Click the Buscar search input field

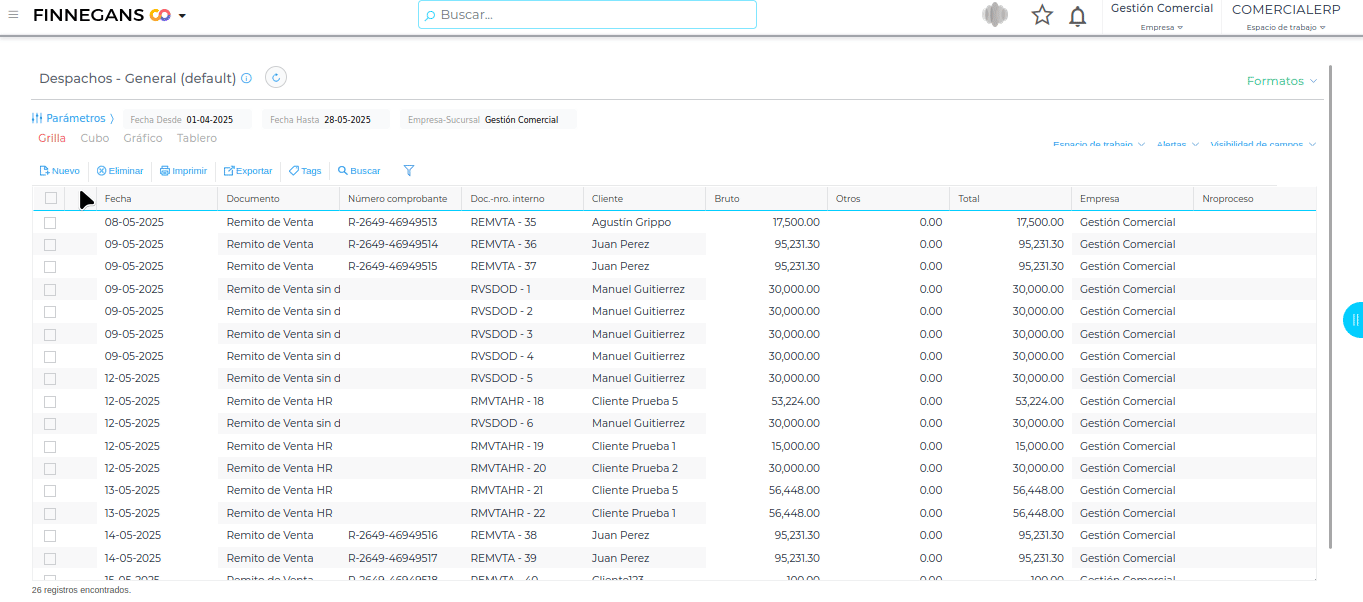click(x=587, y=15)
